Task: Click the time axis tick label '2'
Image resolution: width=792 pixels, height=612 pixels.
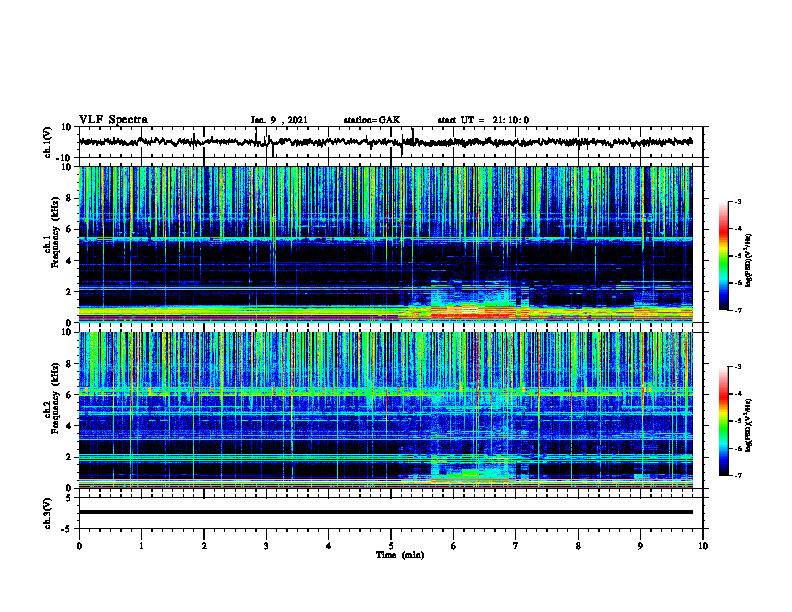Action: coord(204,546)
